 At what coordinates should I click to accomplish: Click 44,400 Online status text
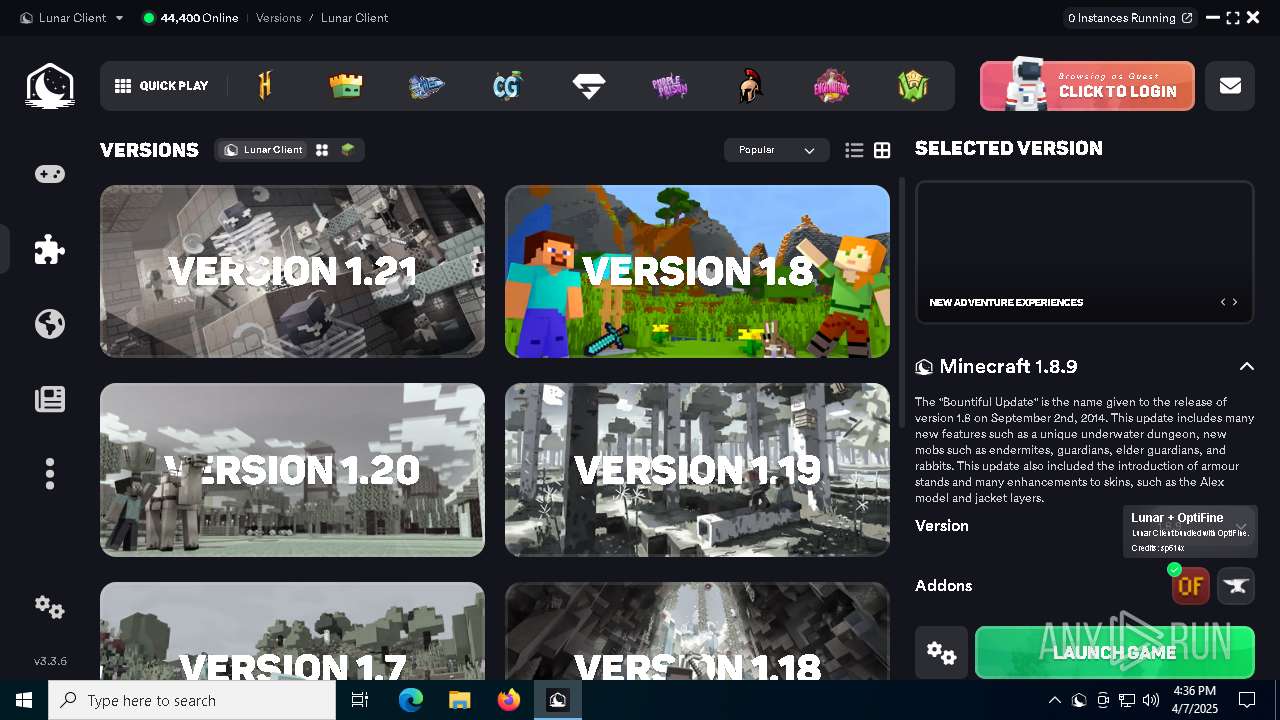(x=190, y=18)
